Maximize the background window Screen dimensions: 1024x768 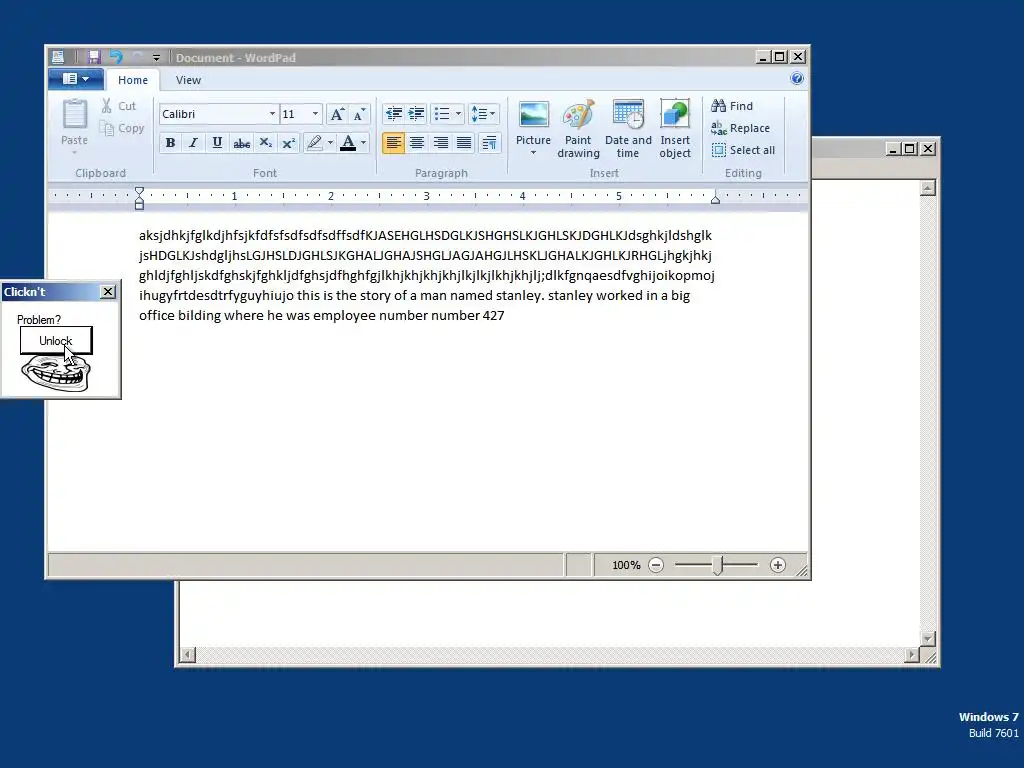[x=910, y=149]
